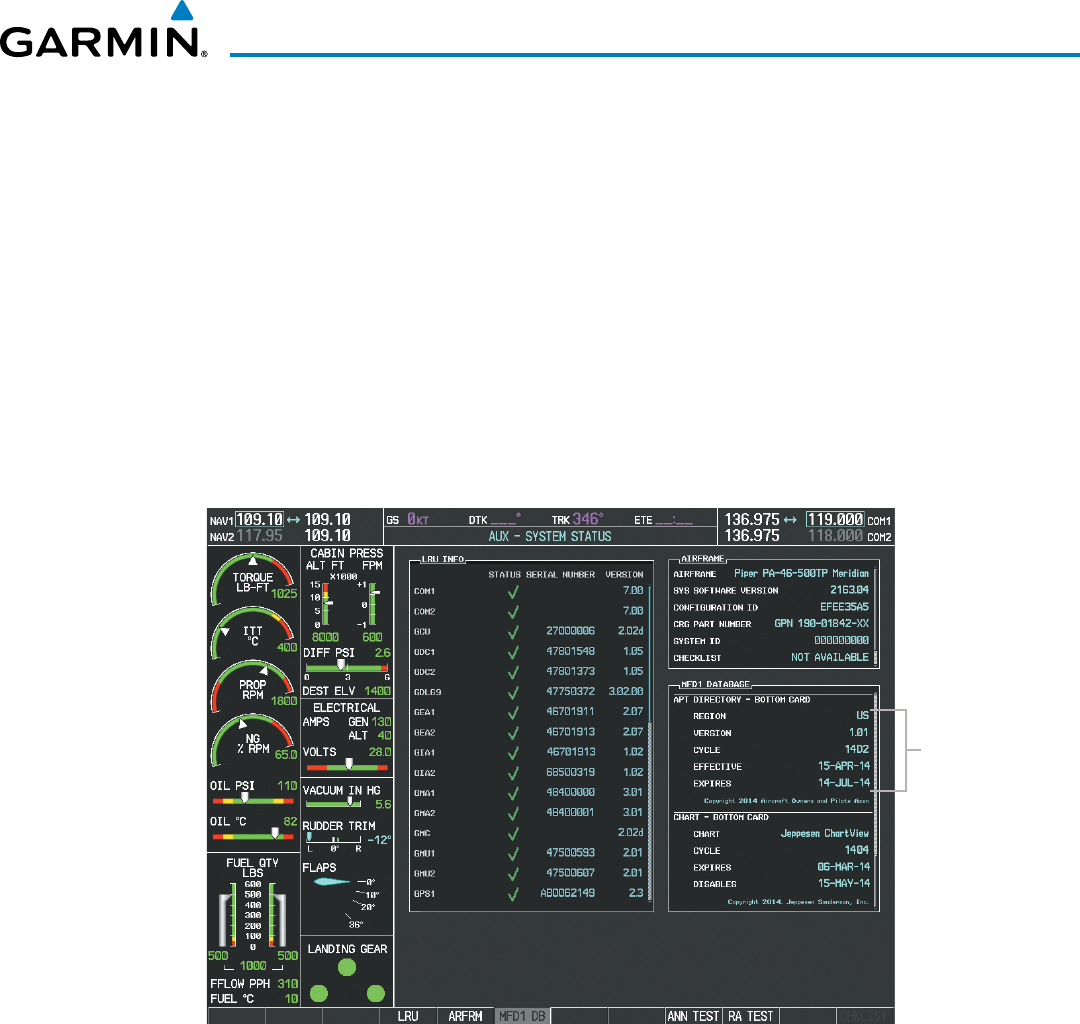Activate the RA TEST softkey
1080x1024 pixels.
pyautogui.click(x=750, y=1016)
